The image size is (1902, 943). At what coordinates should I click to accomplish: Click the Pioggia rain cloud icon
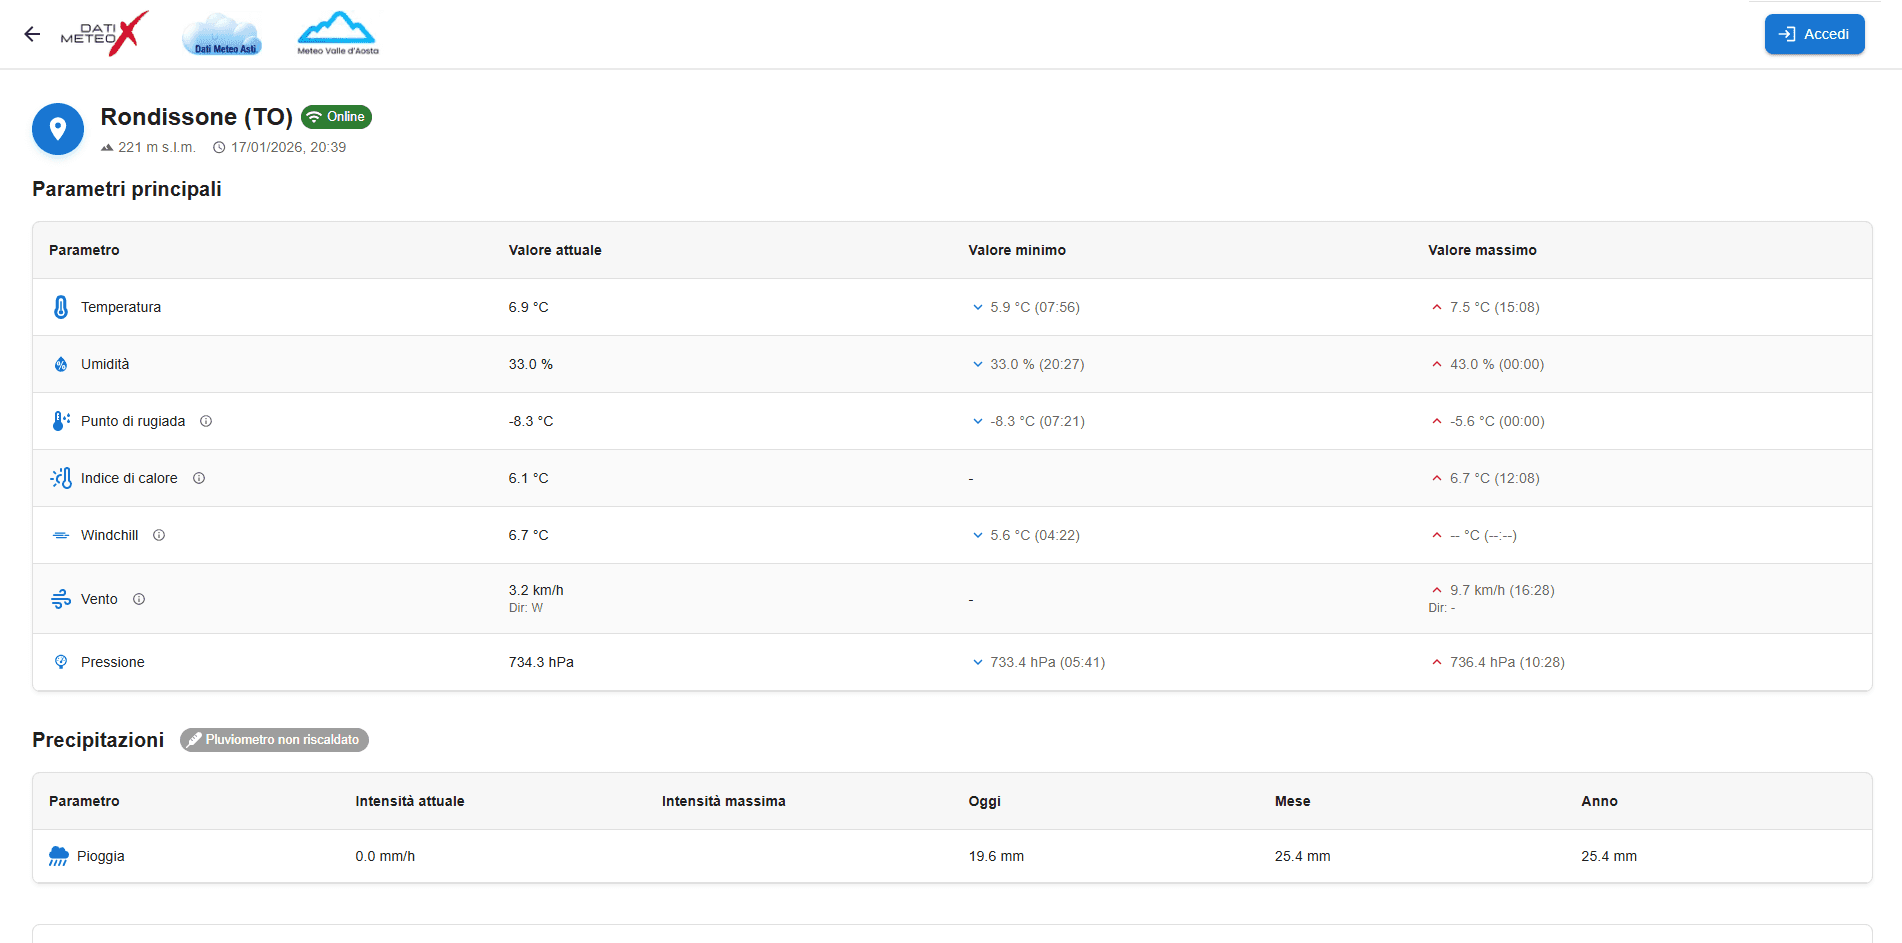tap(59, 856)
